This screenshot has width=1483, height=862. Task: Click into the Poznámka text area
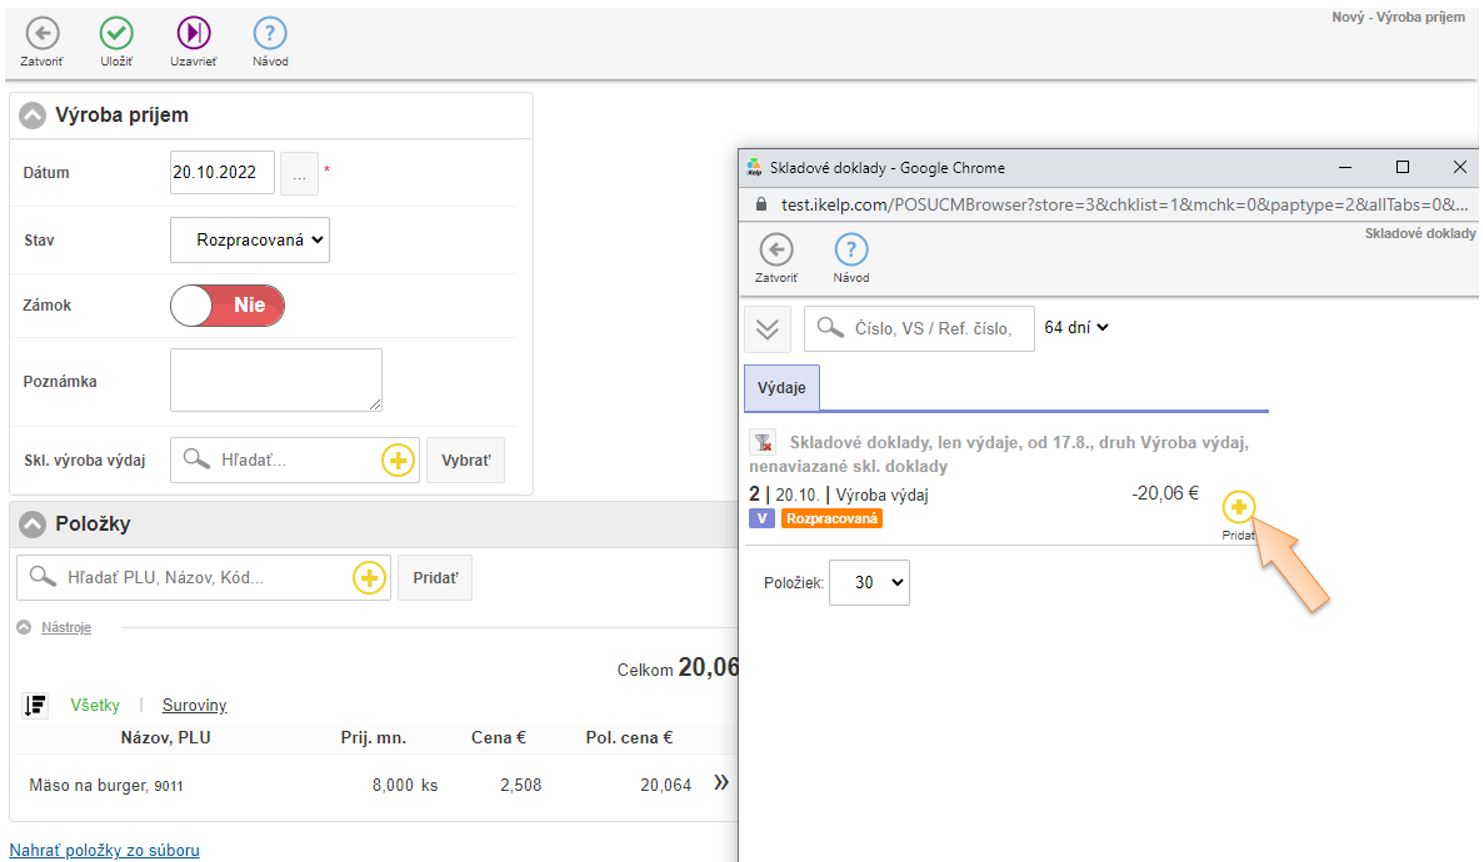[276, 380]
